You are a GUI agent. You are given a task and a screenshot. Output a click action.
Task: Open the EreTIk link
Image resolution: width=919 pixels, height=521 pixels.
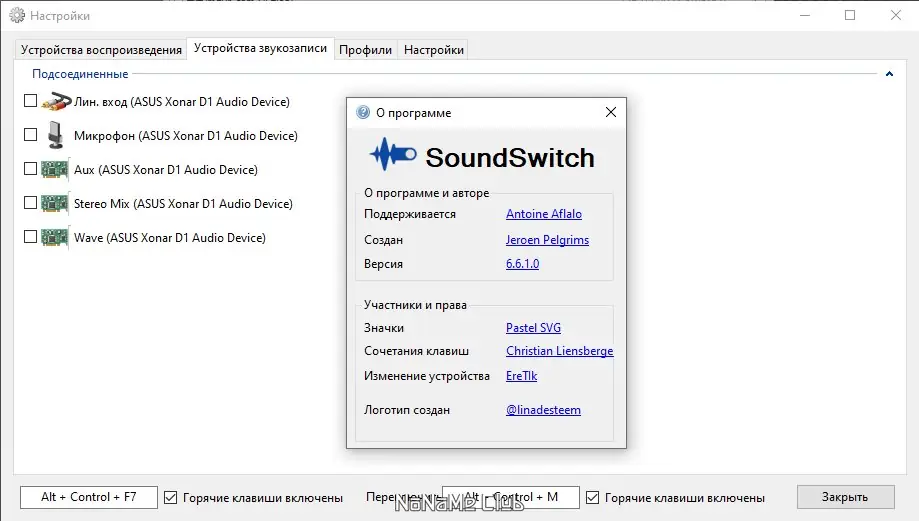point(522,376)
